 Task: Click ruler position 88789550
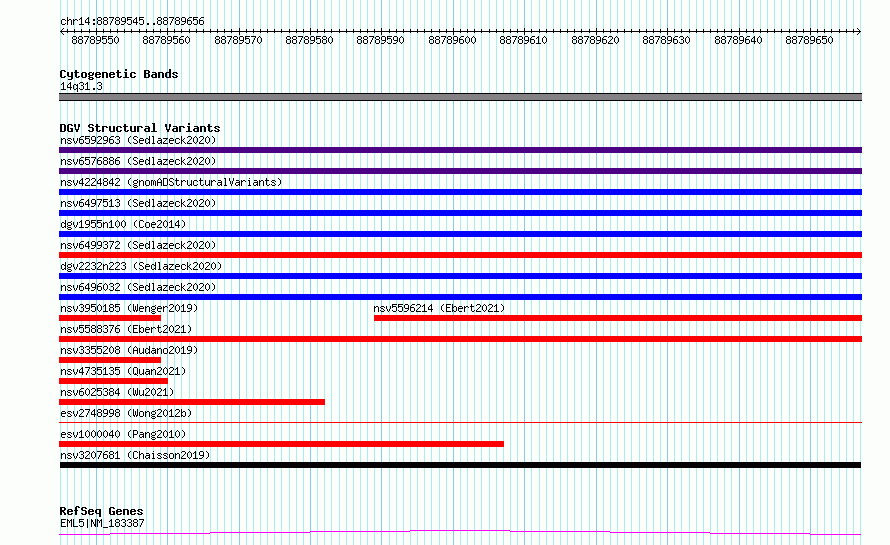[x=95, y=40]
